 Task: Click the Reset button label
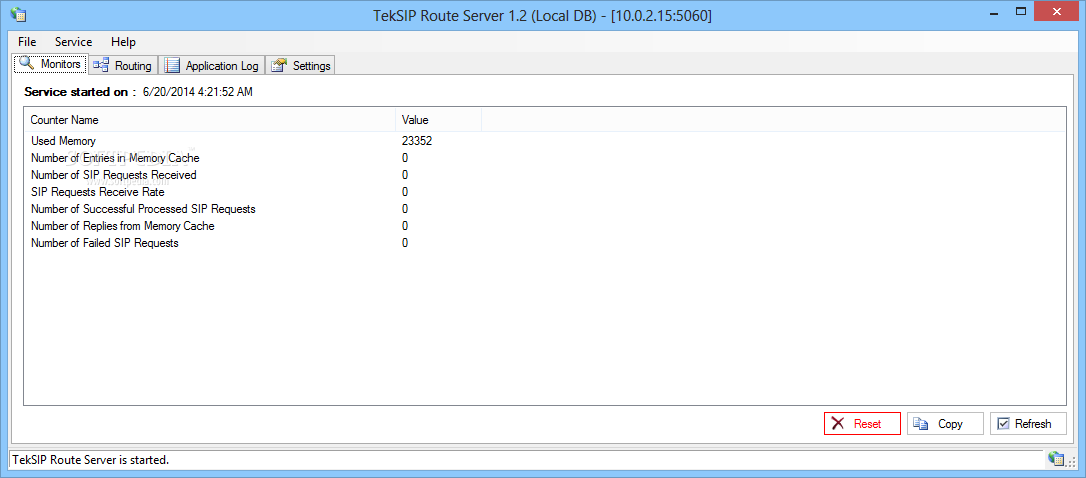[867, 424]
